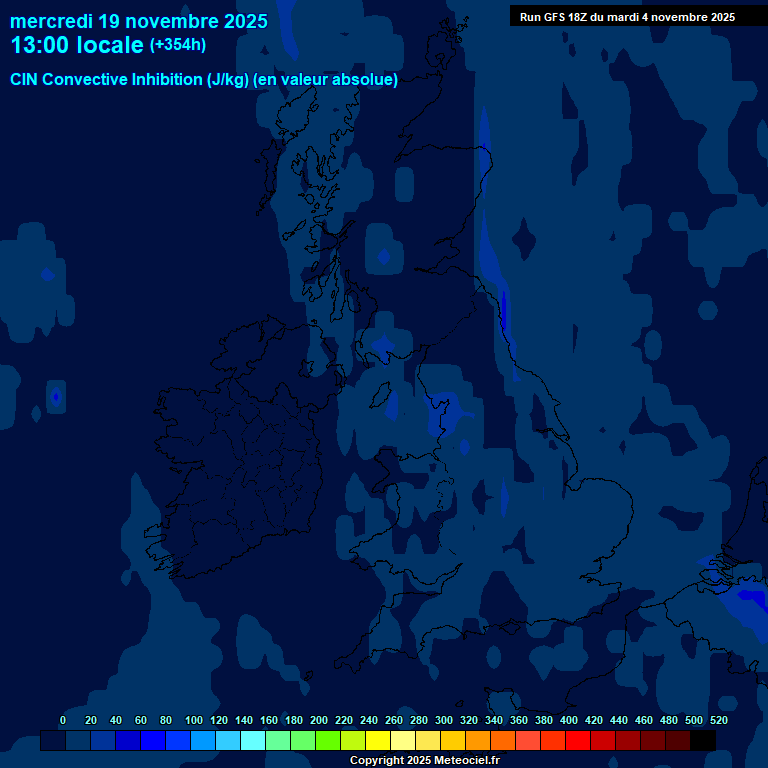768x768 pixels.
Task: Click the '(+354h)' forecast offset text
Action: pos(177,45)
